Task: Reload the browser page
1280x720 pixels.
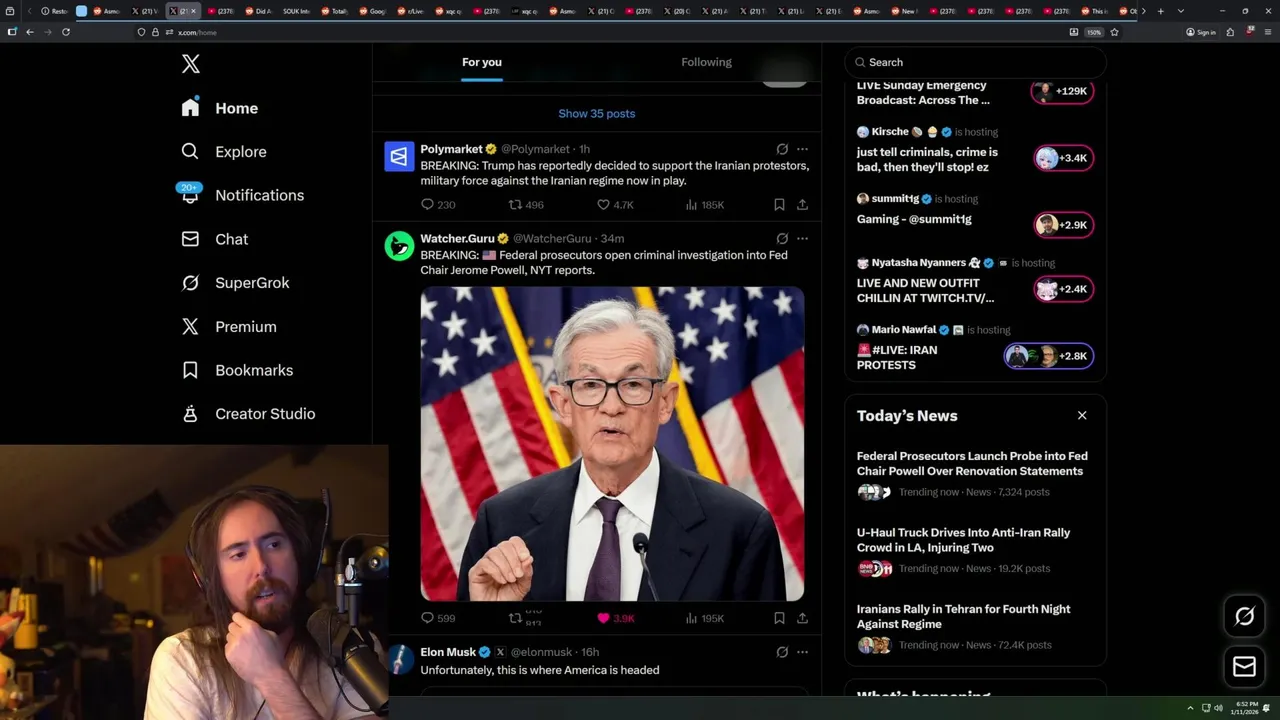Action: 66,32
